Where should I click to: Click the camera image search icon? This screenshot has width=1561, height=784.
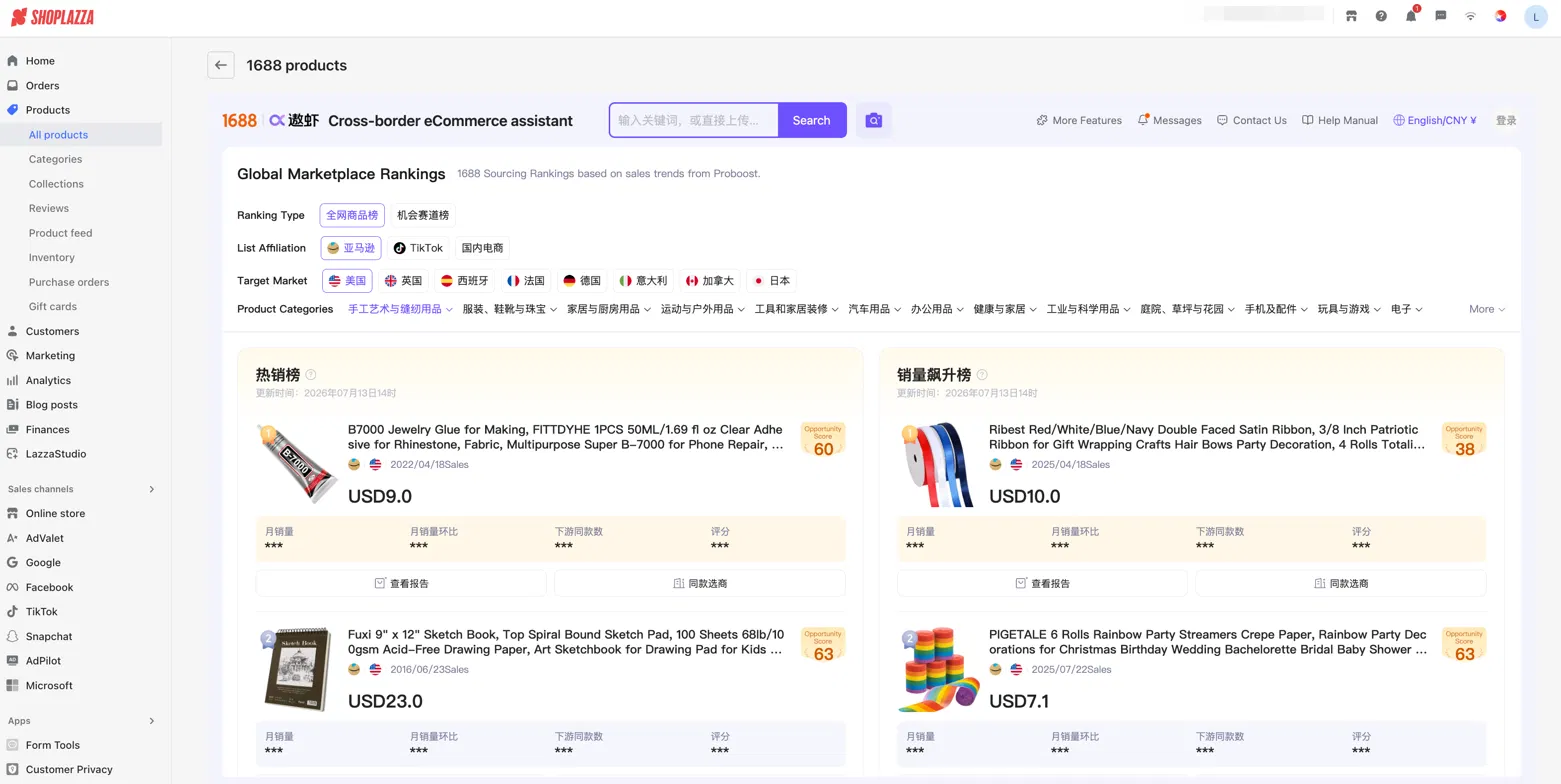[874, 120]
